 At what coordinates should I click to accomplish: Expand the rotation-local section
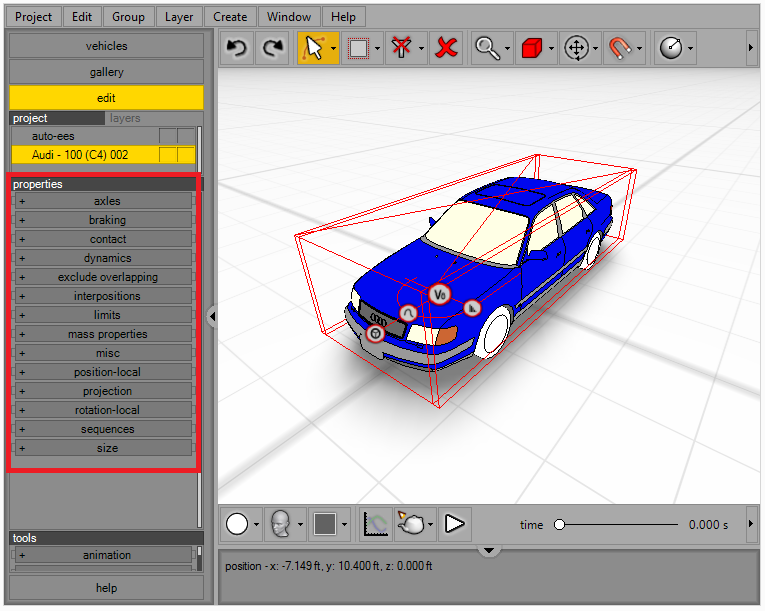[x=103, y=410]
